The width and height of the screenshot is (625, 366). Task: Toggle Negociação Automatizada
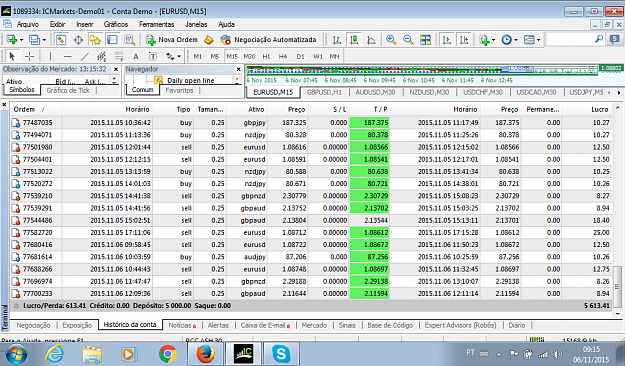(268, 40)
